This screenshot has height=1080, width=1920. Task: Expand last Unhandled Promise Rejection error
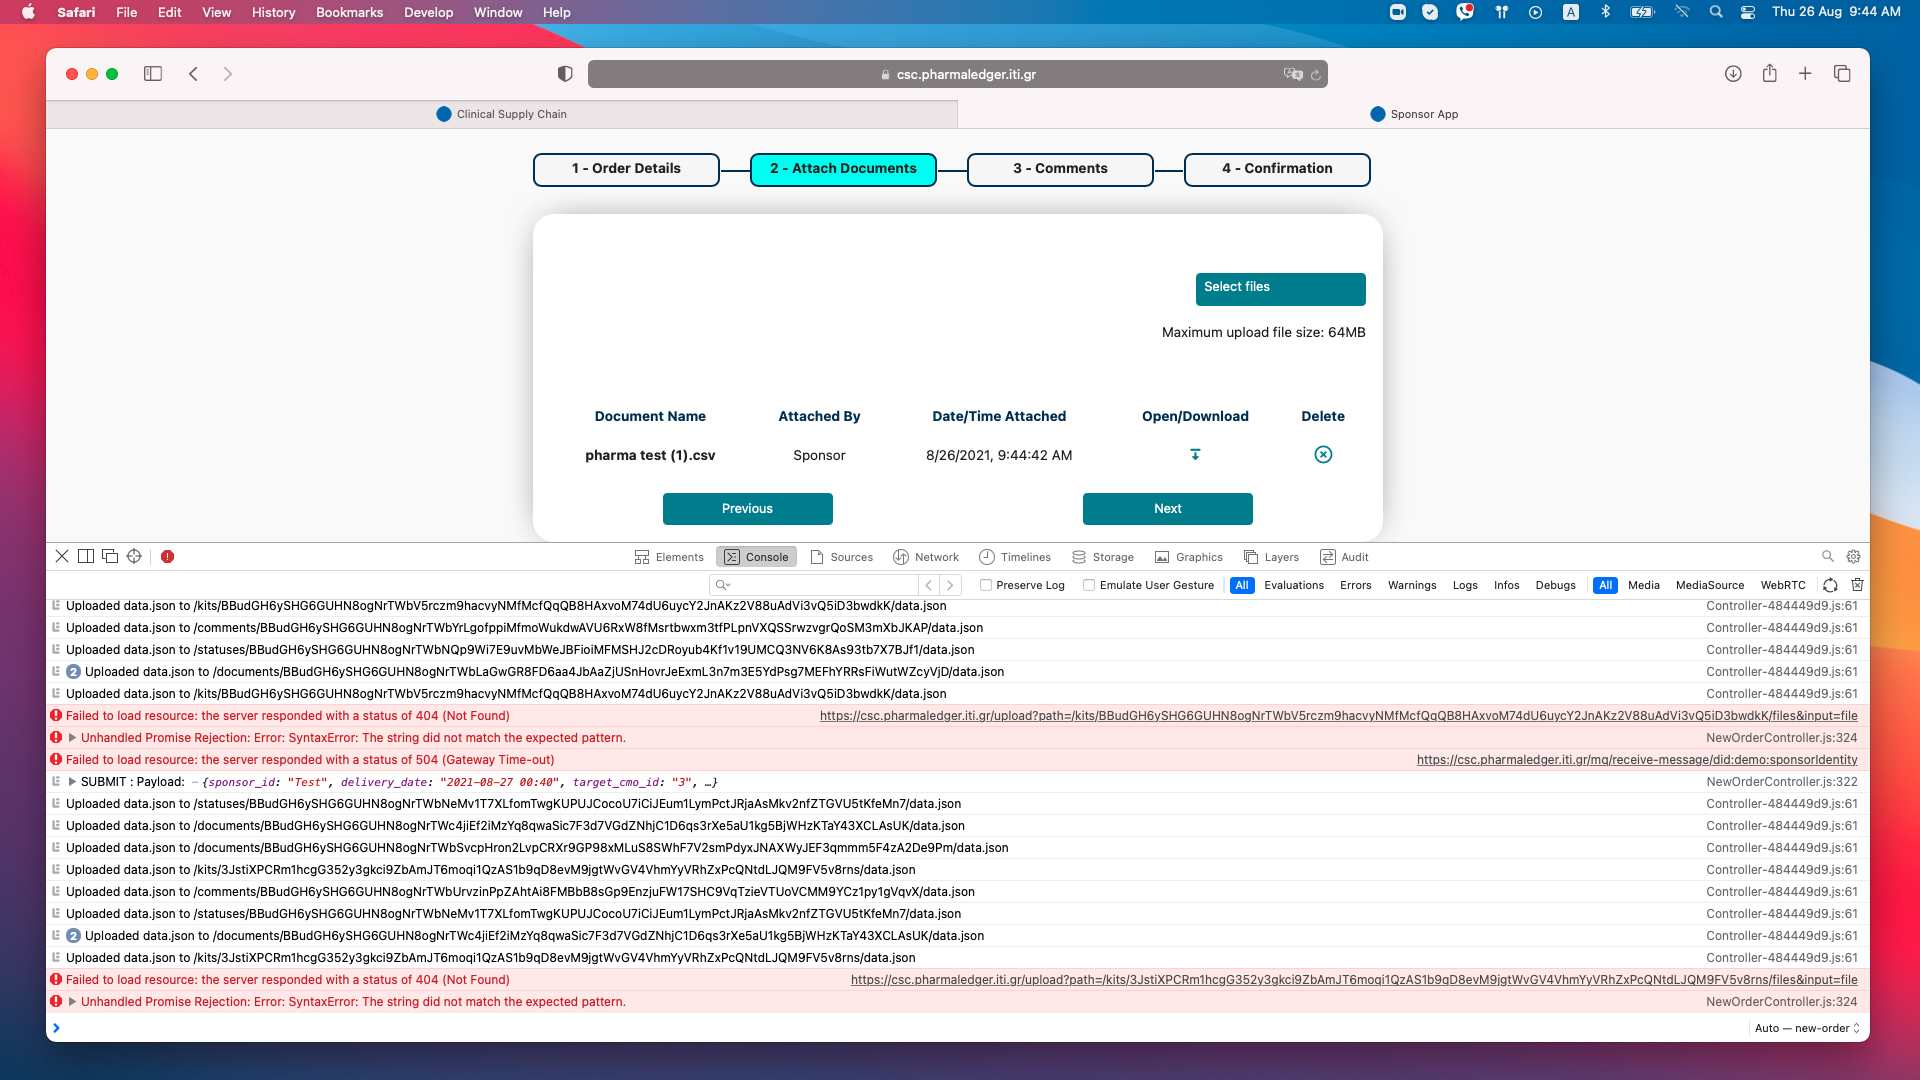pos(72,1002)
